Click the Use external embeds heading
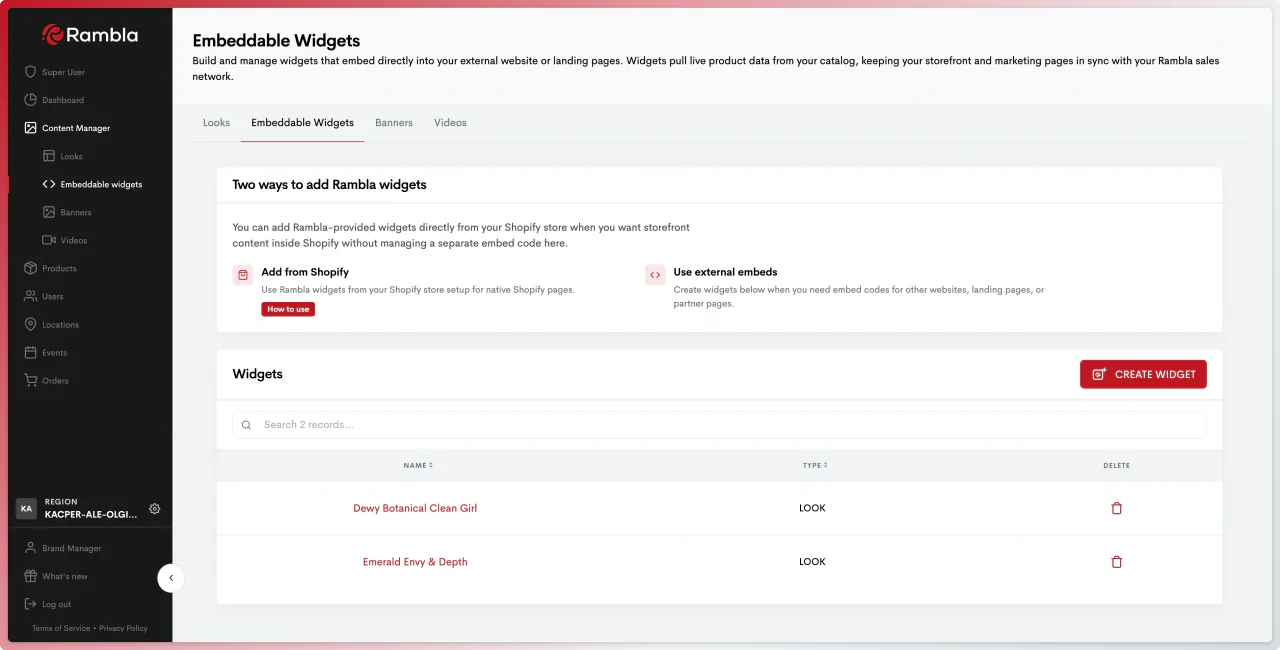Screen dimensions: 1280x650 725,272
